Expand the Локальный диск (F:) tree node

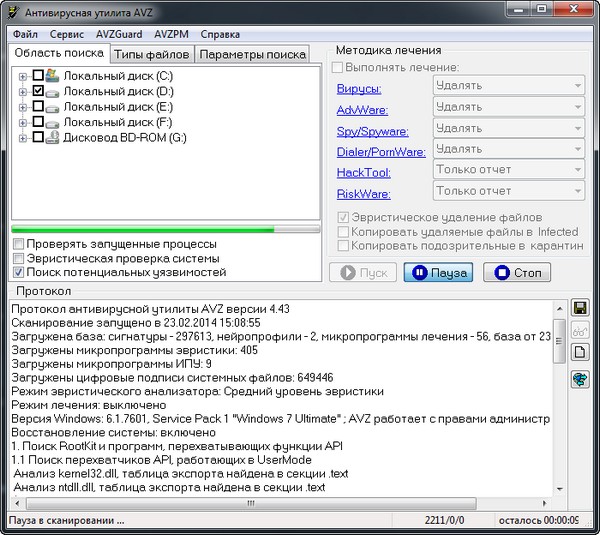(23, 122)
